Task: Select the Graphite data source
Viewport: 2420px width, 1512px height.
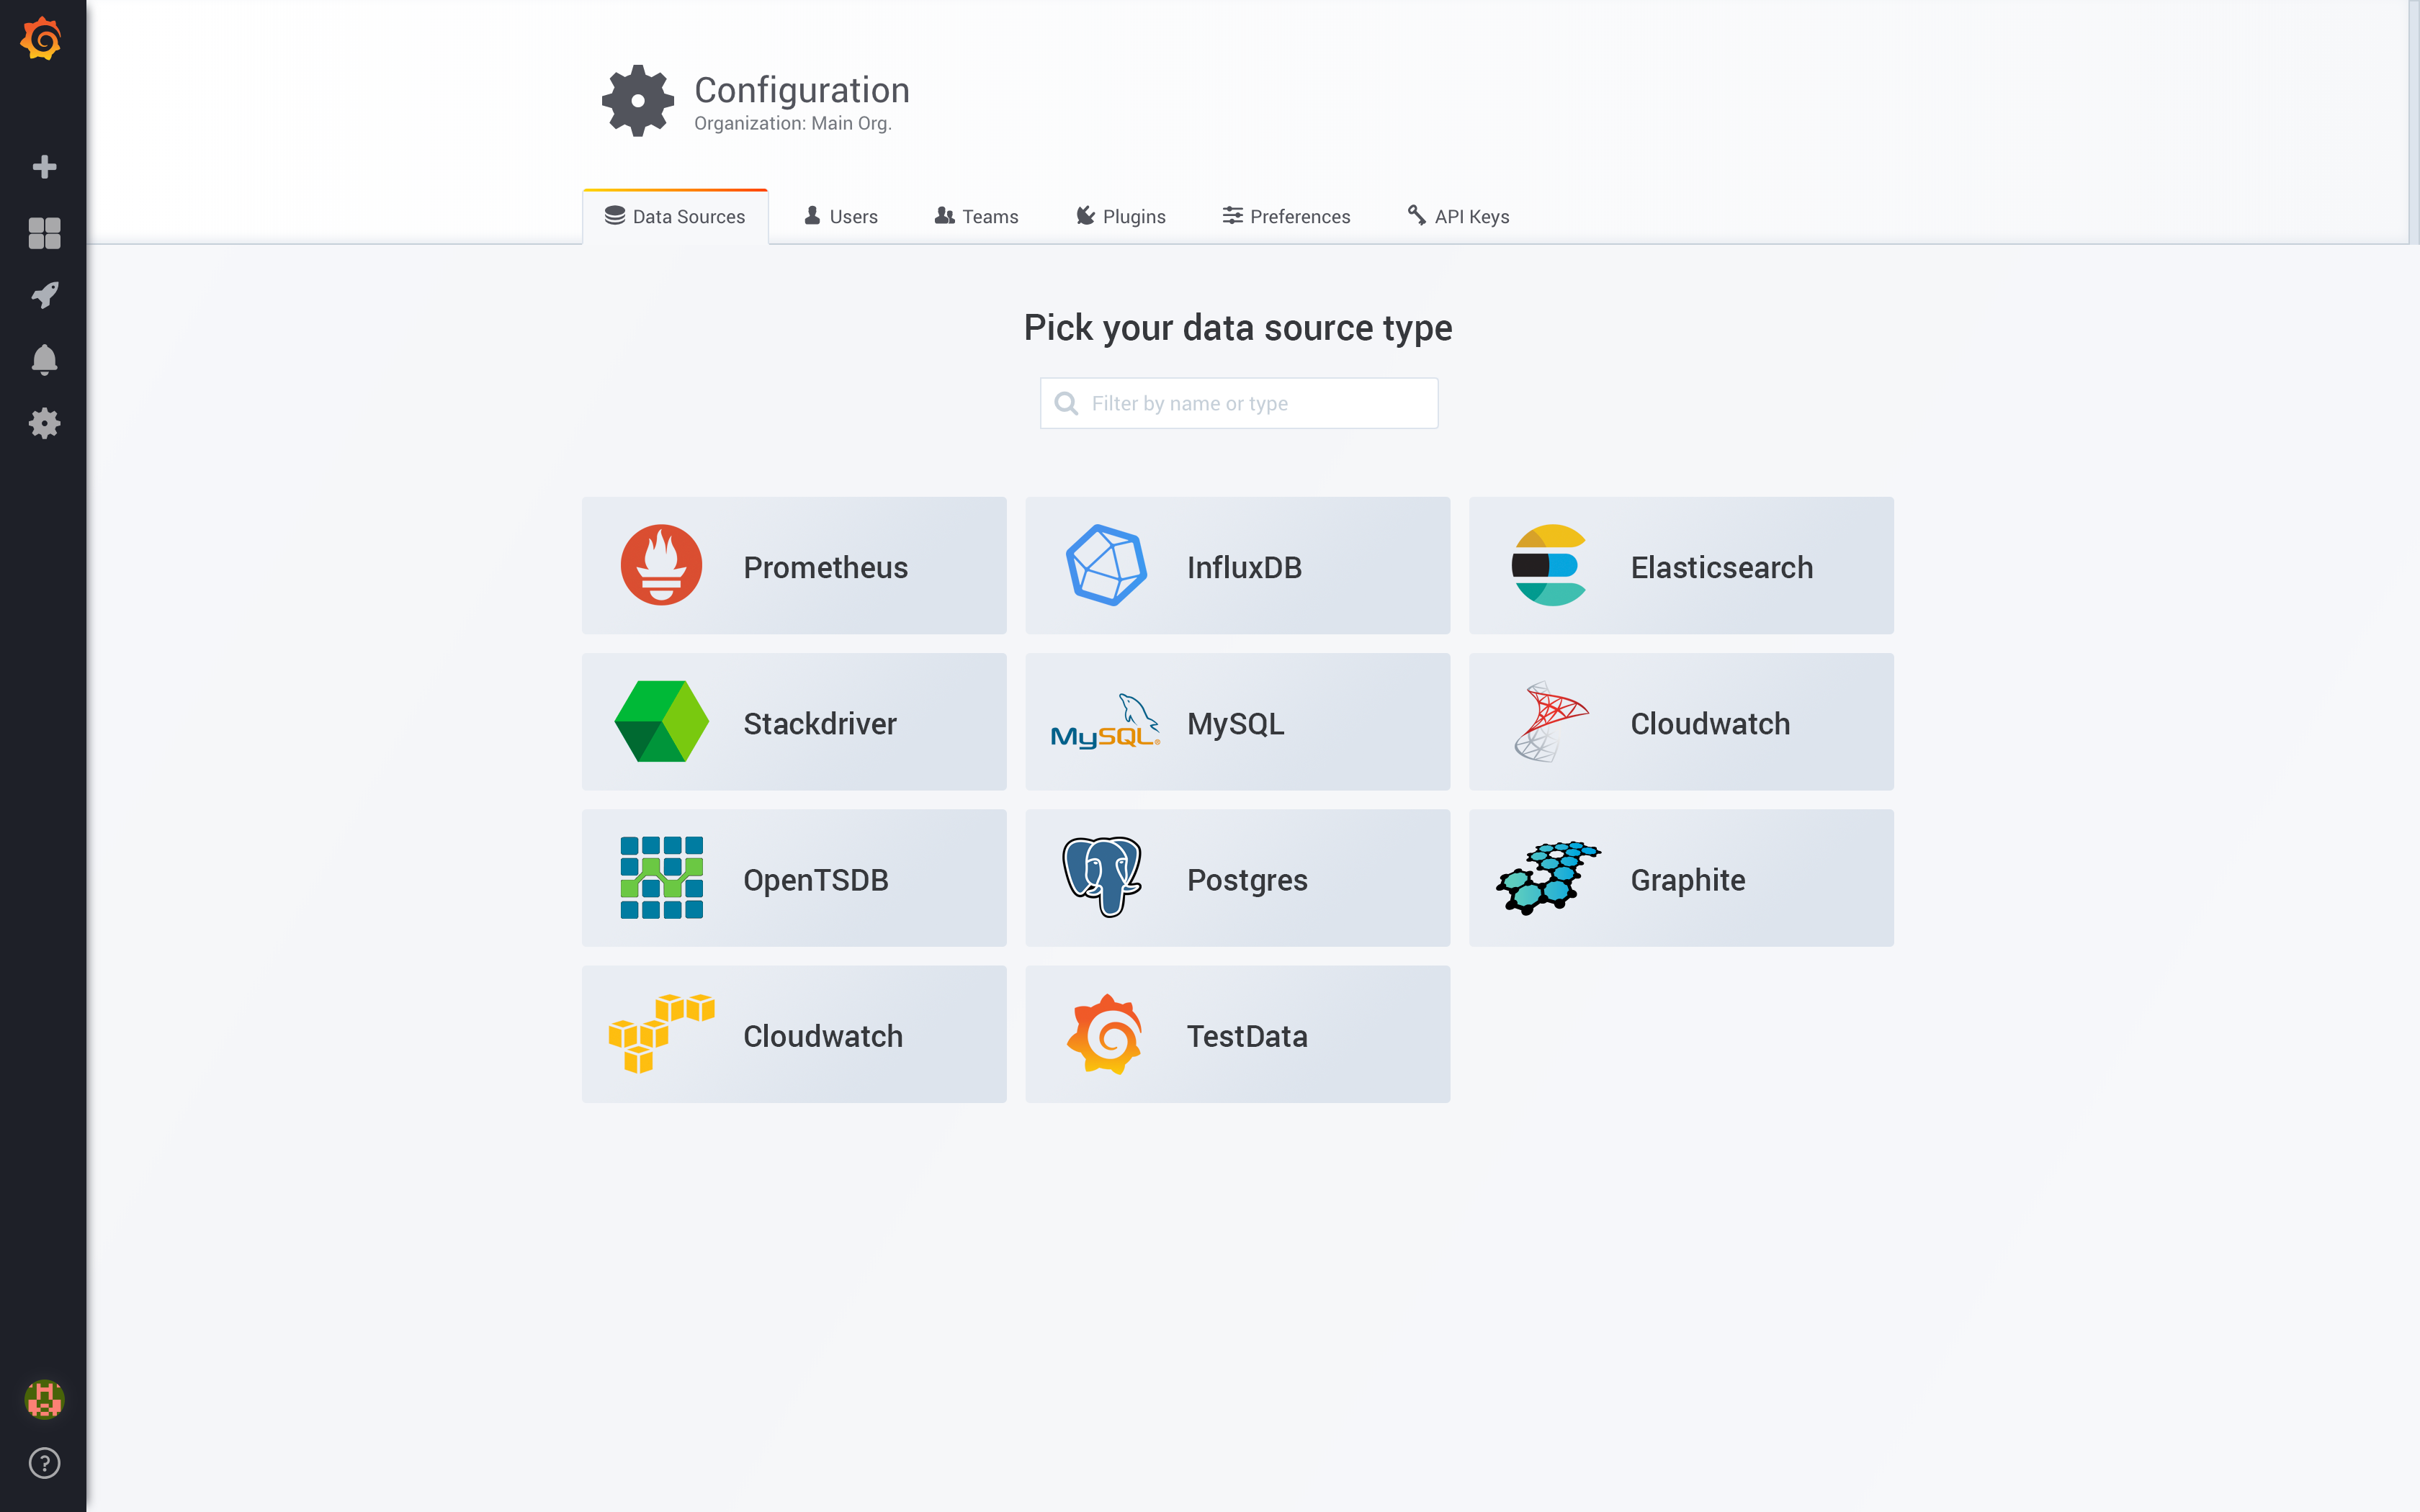Action: [1681, 878]
